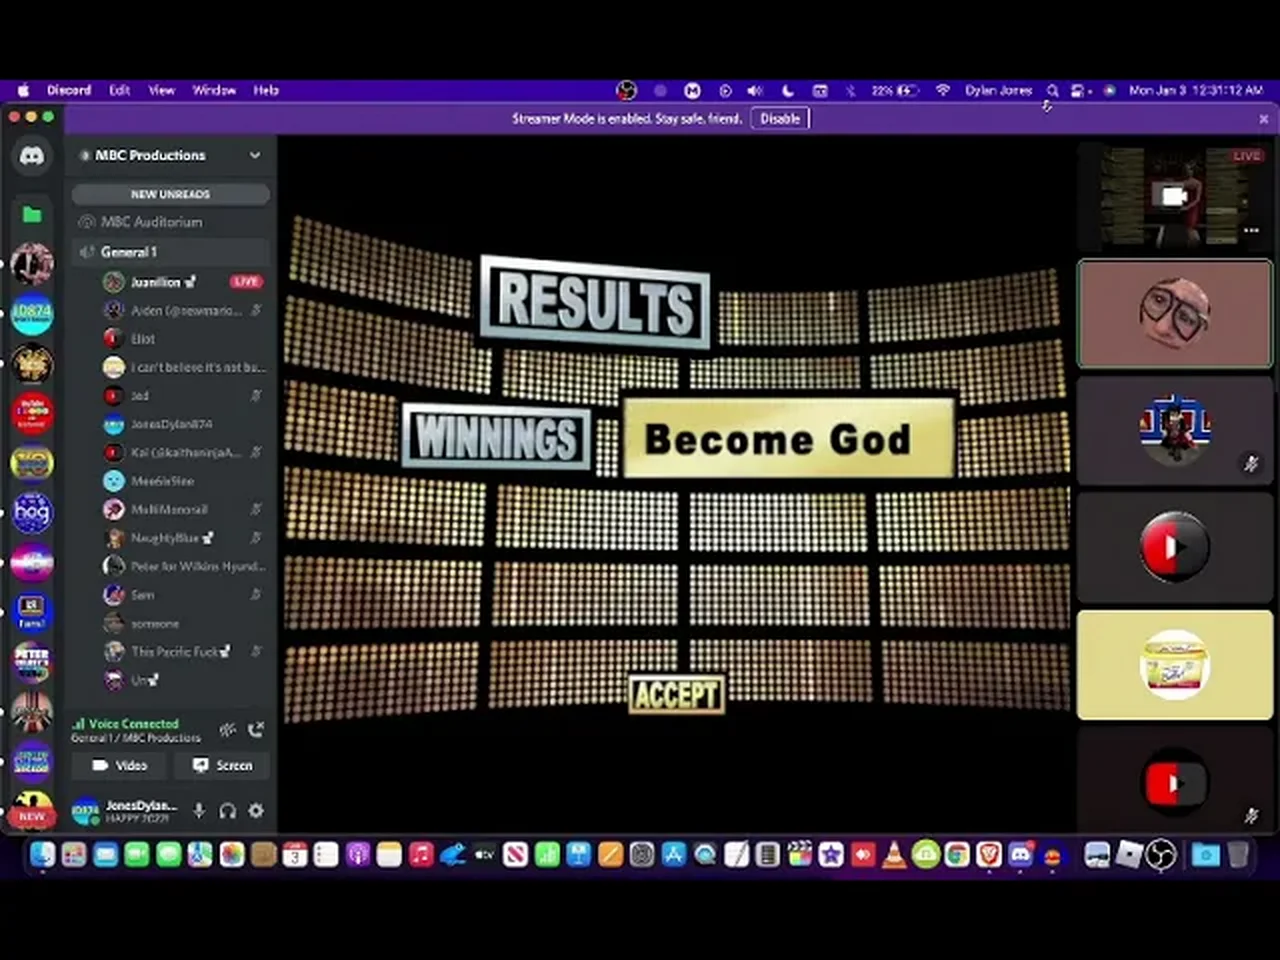Toggle noise suppression in voice panel
The image size is (1280, 960).
pos(228,730)
